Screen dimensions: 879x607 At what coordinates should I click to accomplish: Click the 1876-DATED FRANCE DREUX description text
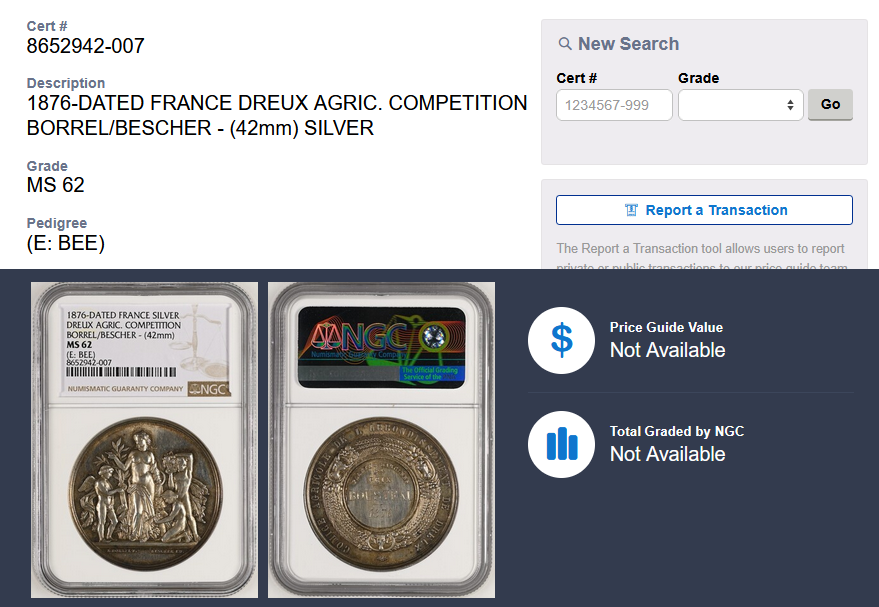[277, 115]
